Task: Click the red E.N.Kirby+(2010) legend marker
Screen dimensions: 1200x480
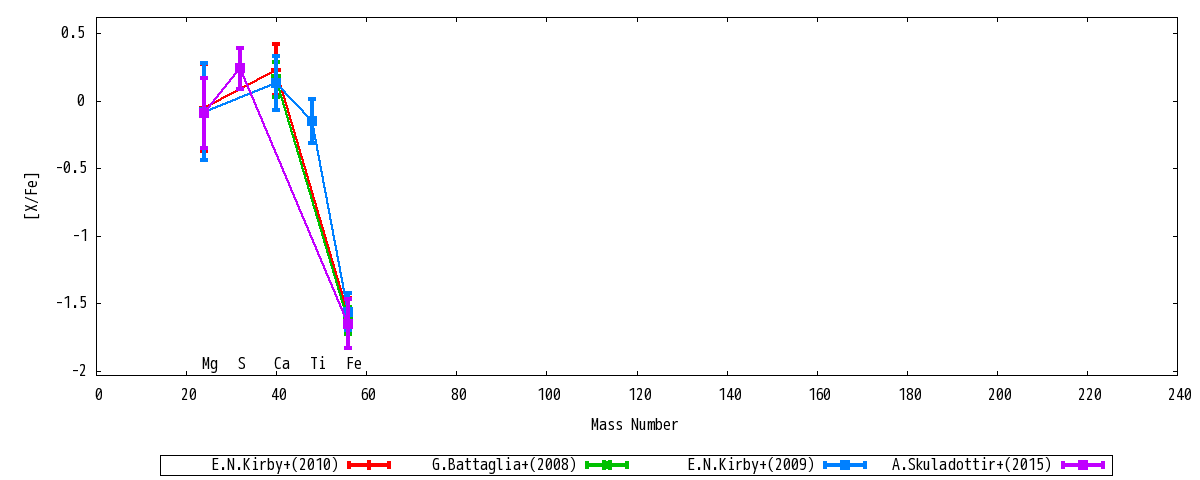Action: pos(368,465)
